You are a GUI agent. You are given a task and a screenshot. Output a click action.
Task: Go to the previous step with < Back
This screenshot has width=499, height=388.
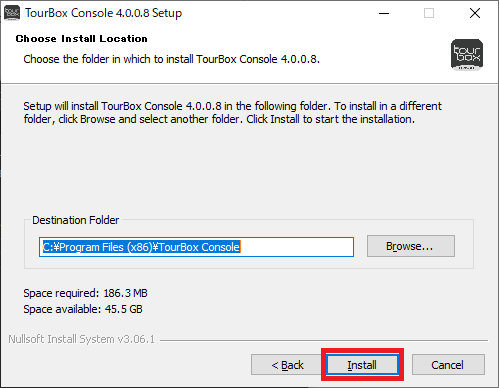(287, 365)
